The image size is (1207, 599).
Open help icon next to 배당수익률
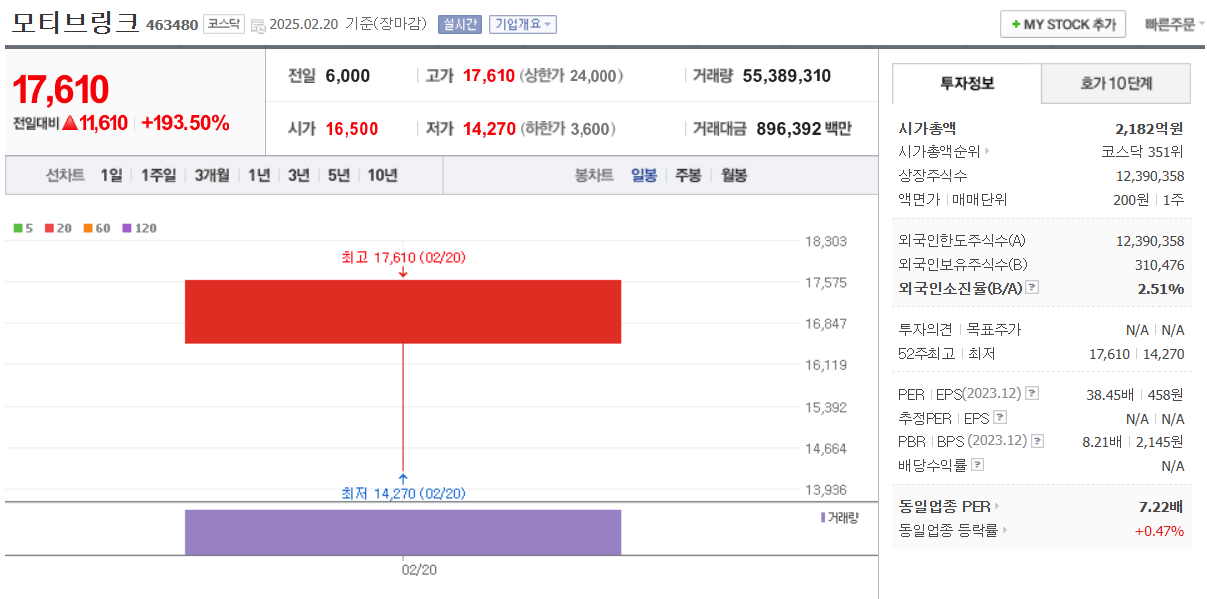click(977, 465)
